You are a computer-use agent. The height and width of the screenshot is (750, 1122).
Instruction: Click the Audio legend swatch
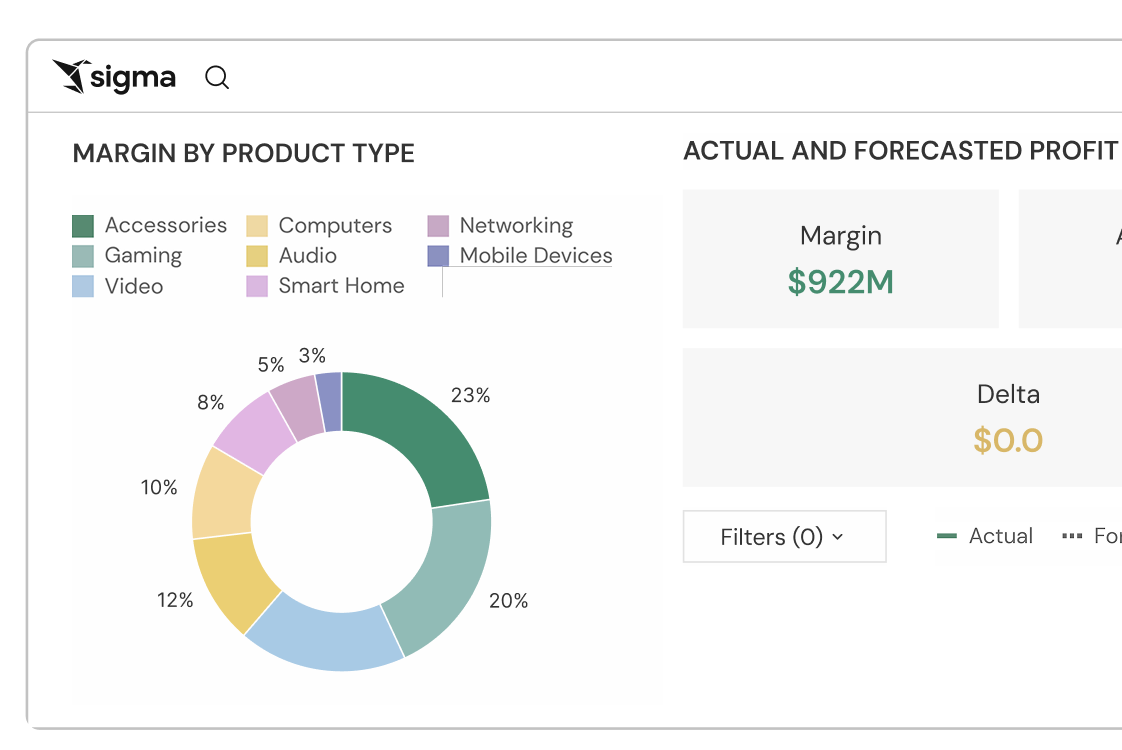point(257,256)
